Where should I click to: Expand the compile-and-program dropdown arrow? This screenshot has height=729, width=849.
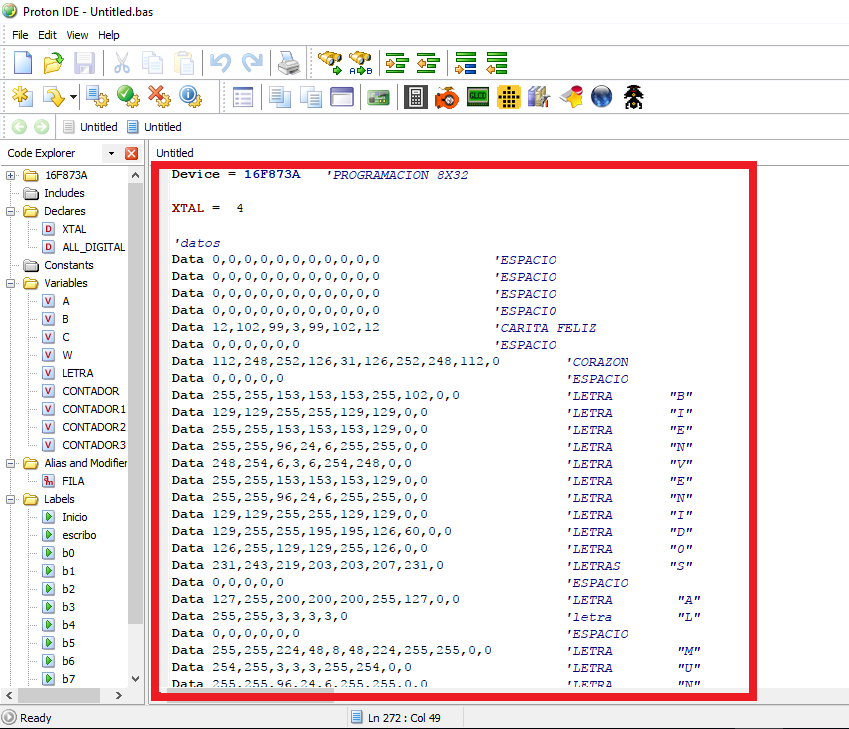72,97
